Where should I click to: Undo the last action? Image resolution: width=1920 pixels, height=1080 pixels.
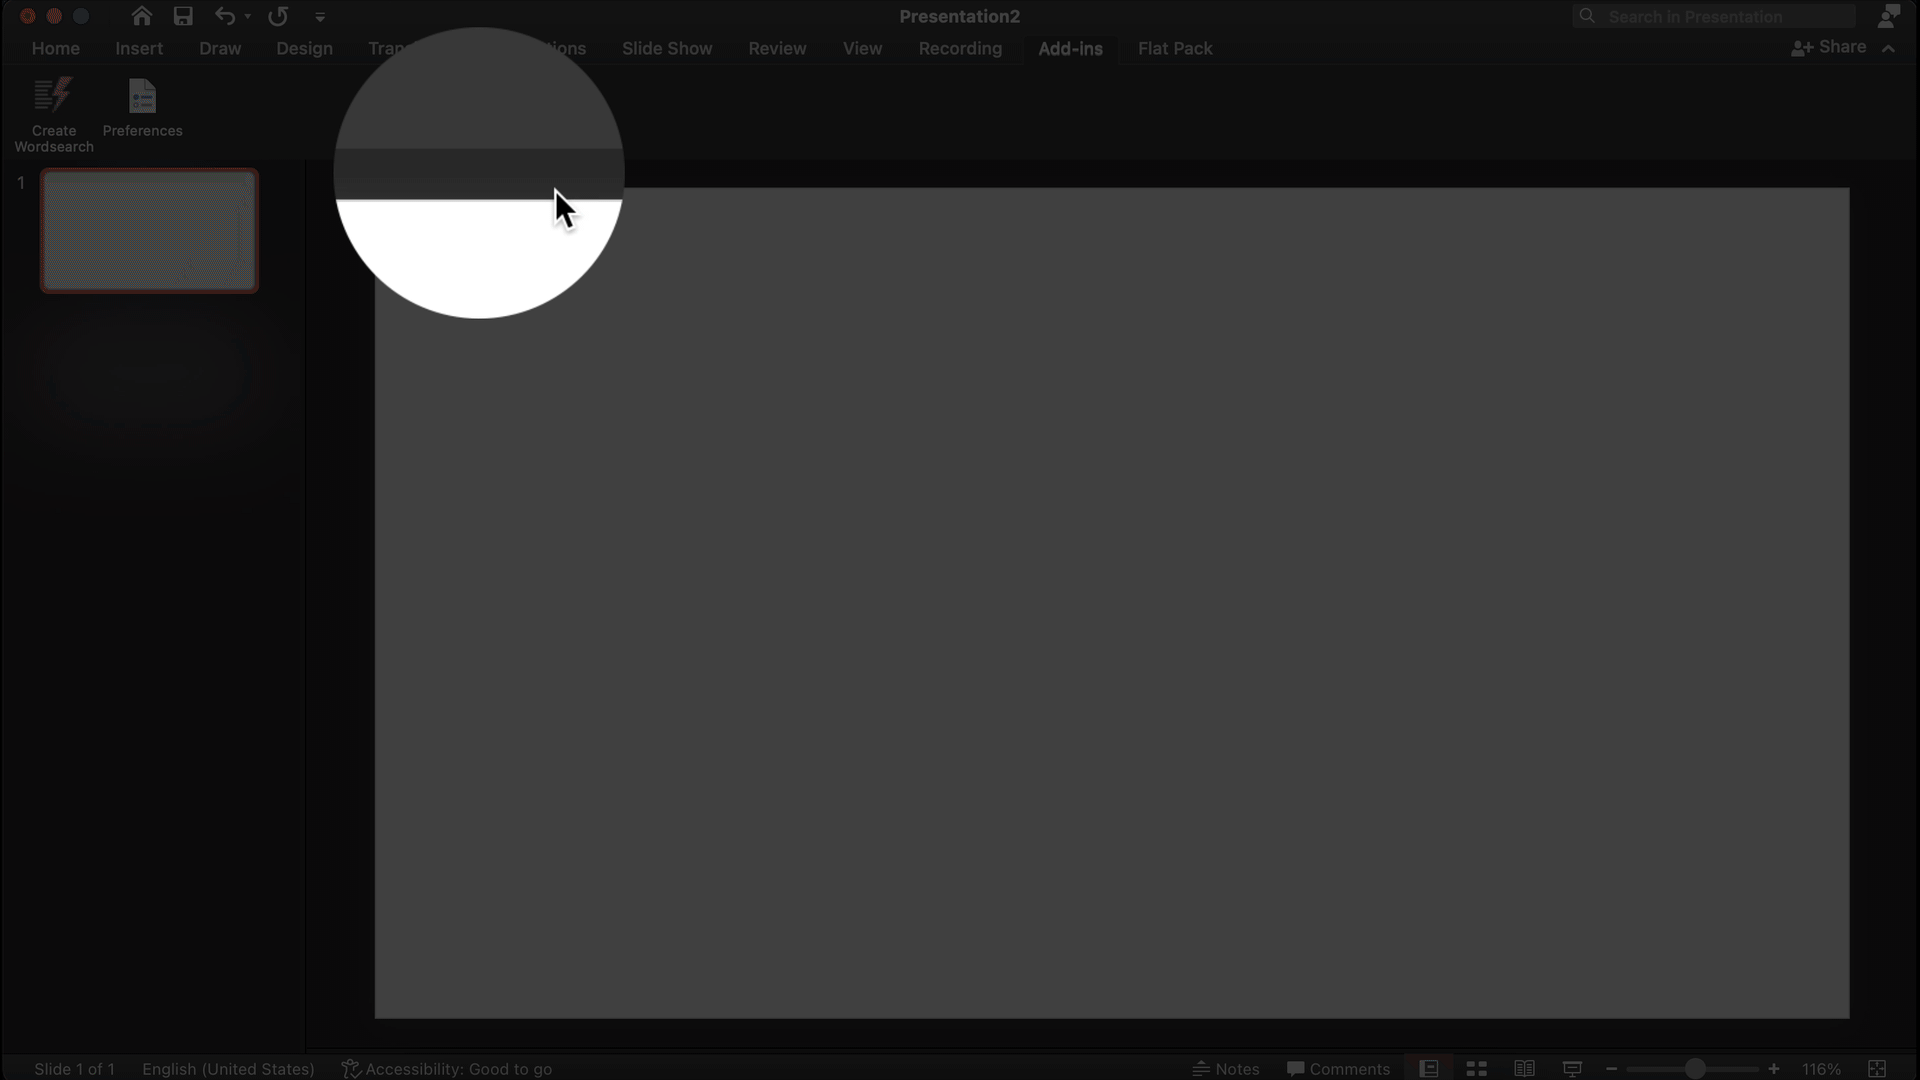(x=225, y=16)
